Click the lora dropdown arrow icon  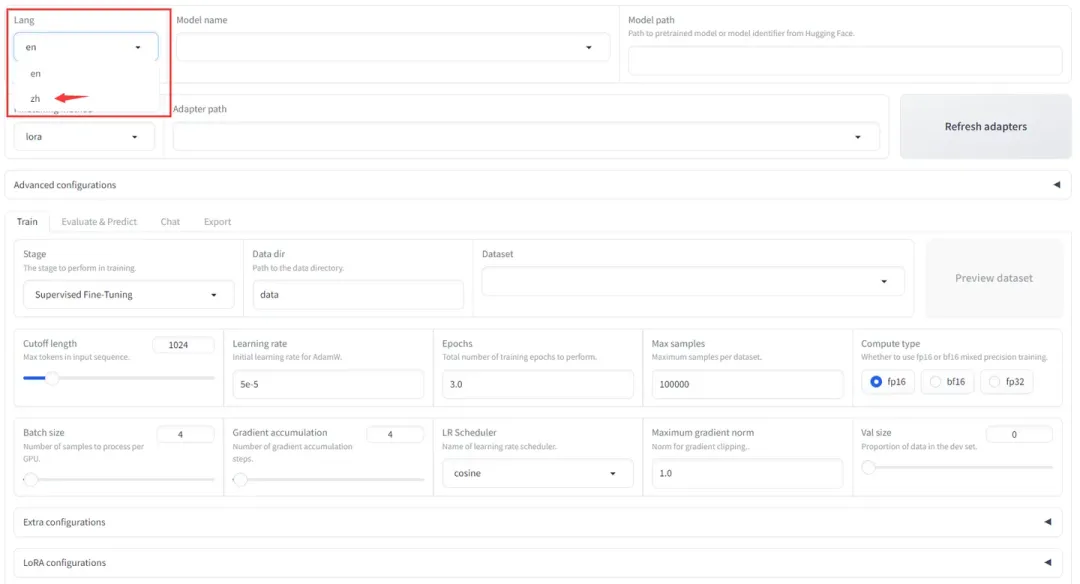click(134, 137)
